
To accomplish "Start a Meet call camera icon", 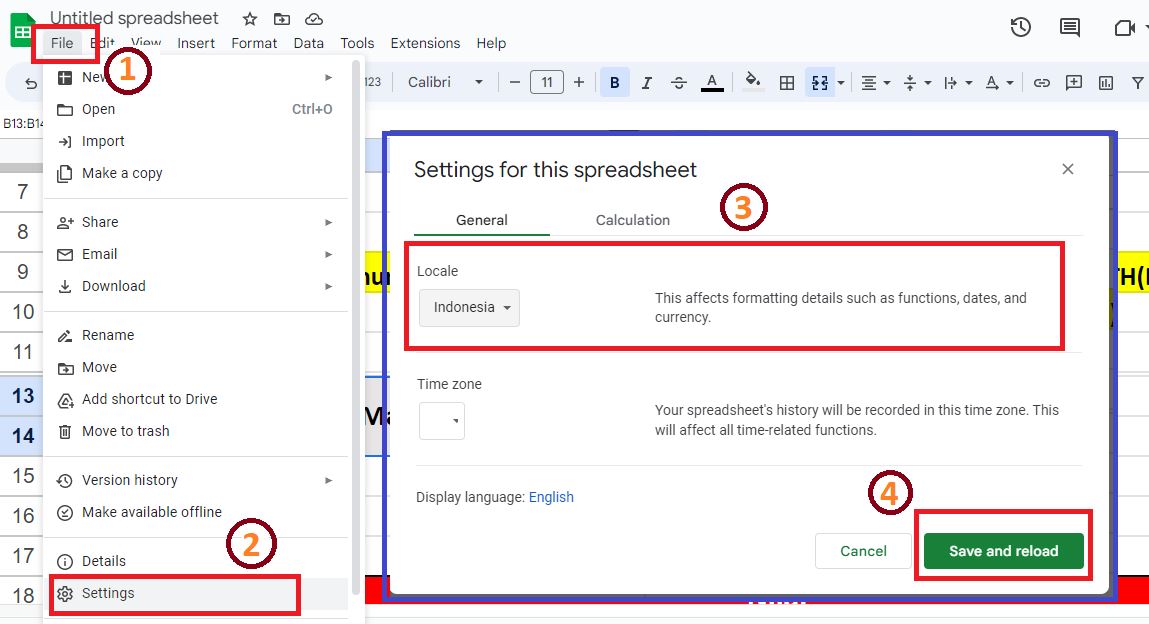I will click(x=1123, y=28).
